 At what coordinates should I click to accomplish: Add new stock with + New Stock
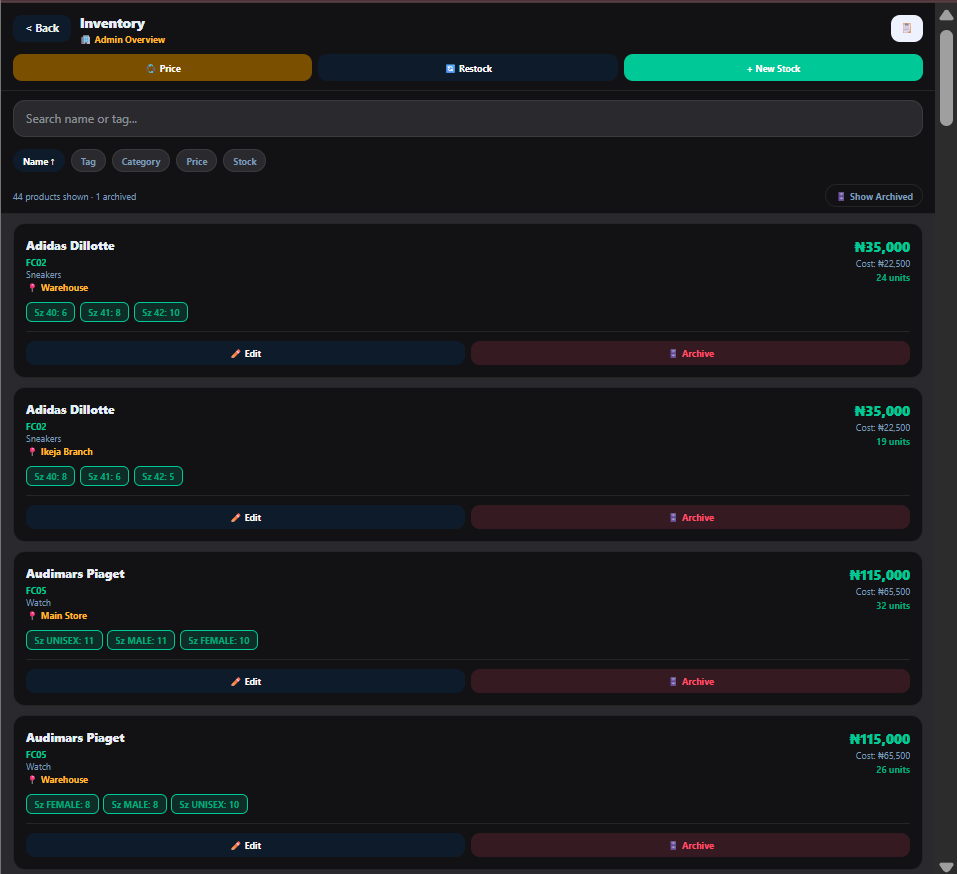pos(773,68)
